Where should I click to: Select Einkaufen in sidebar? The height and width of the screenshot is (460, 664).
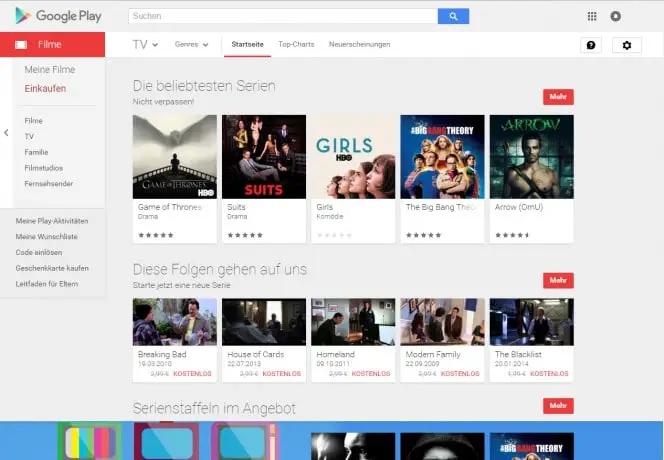(45, 89)
